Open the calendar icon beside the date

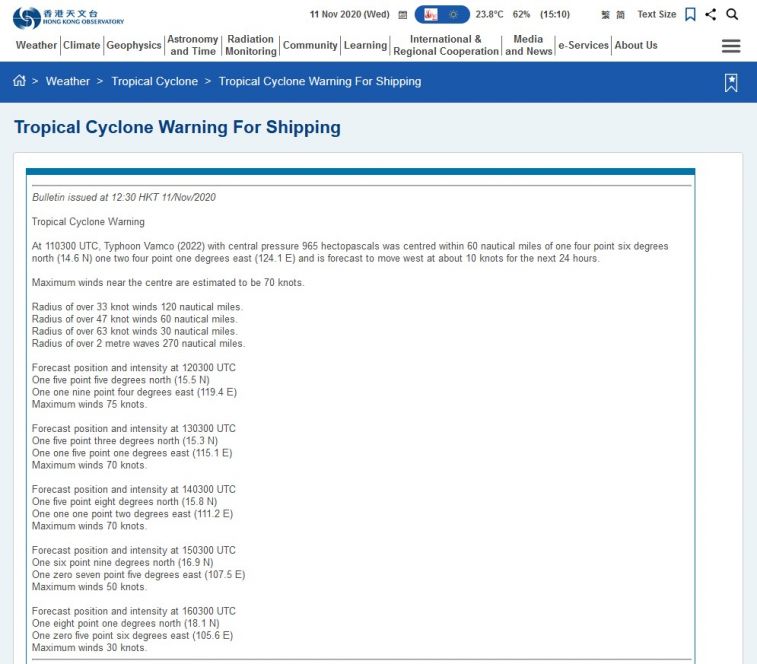click(402, 15)
